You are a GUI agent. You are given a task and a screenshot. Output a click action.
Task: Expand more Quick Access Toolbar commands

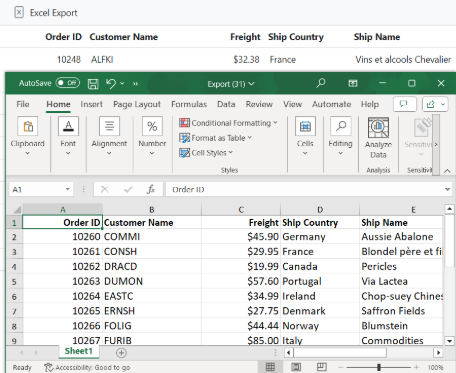coord(135,83)
